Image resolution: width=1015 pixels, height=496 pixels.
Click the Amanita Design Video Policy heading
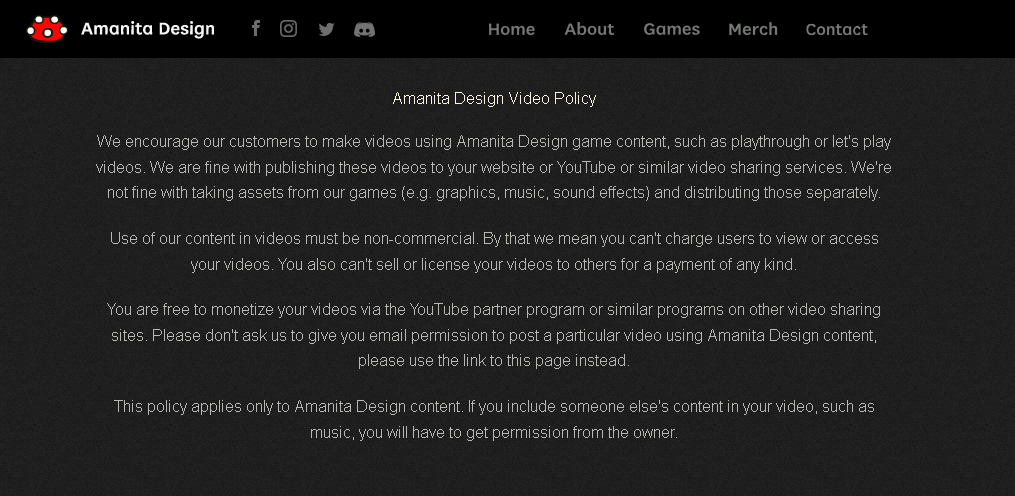tap(494, 98)
